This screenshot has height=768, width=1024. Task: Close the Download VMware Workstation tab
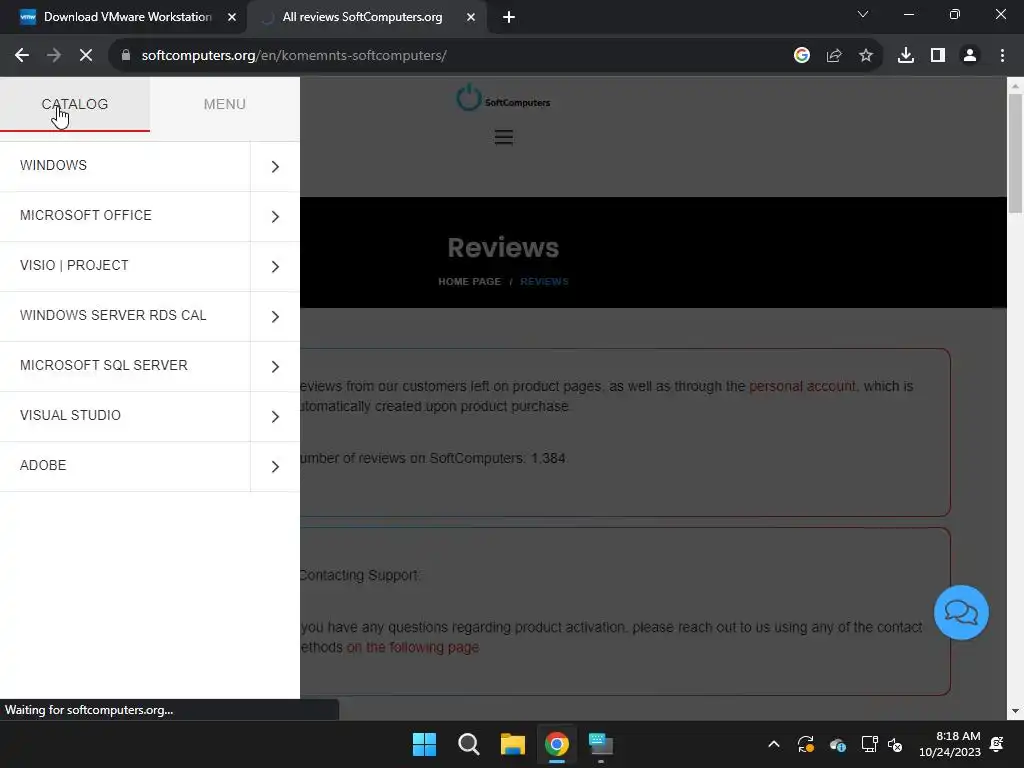click(232, 17)
